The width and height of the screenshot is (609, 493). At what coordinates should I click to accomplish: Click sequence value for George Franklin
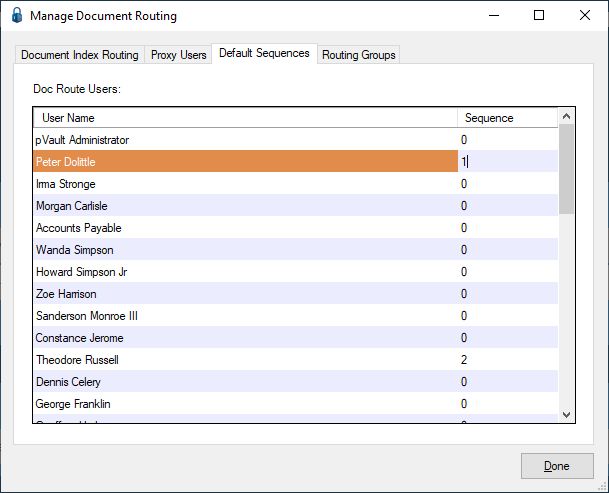click(x=464, y=404)
